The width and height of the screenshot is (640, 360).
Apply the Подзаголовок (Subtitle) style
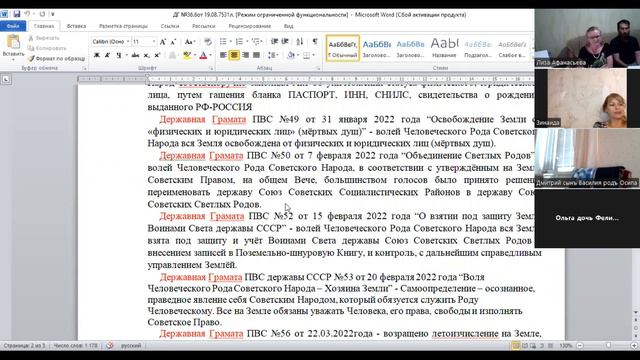pos(478,48)
